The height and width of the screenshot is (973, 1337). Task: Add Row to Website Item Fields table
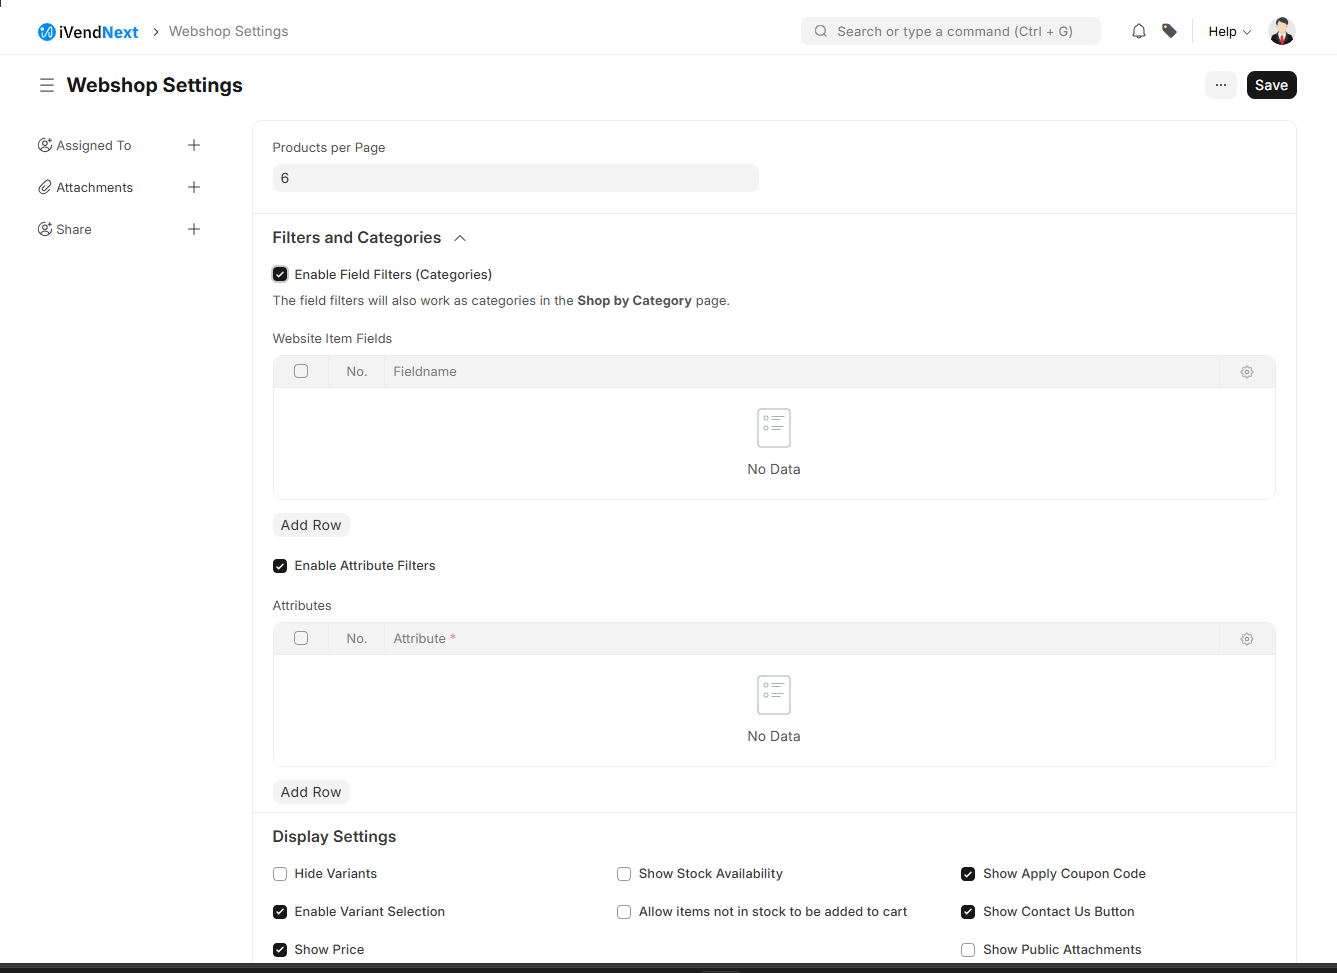click(x=311, y=525)
